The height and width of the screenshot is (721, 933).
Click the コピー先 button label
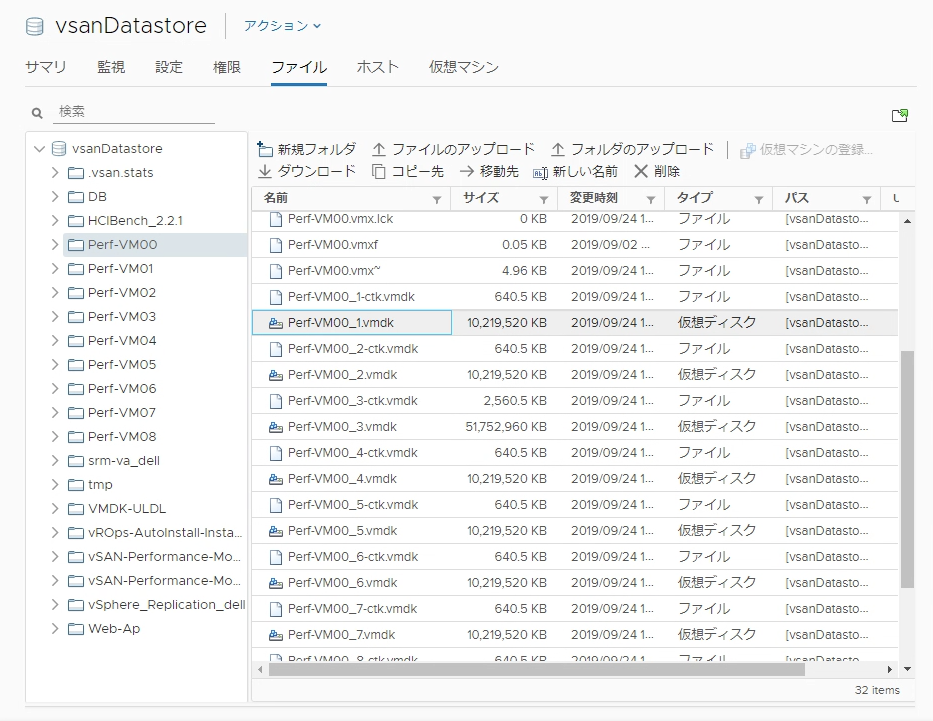pyautogui.click(x=418, y=171)
